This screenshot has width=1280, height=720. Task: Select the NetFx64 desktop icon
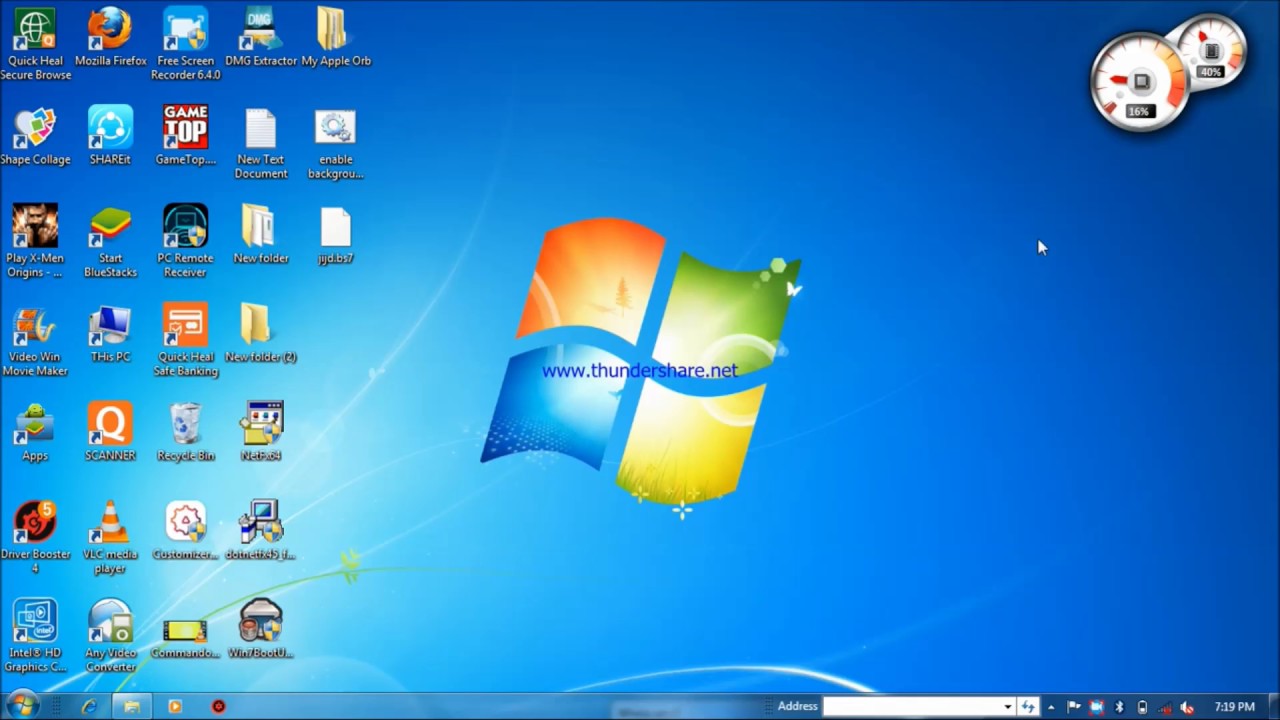(261, 432)
